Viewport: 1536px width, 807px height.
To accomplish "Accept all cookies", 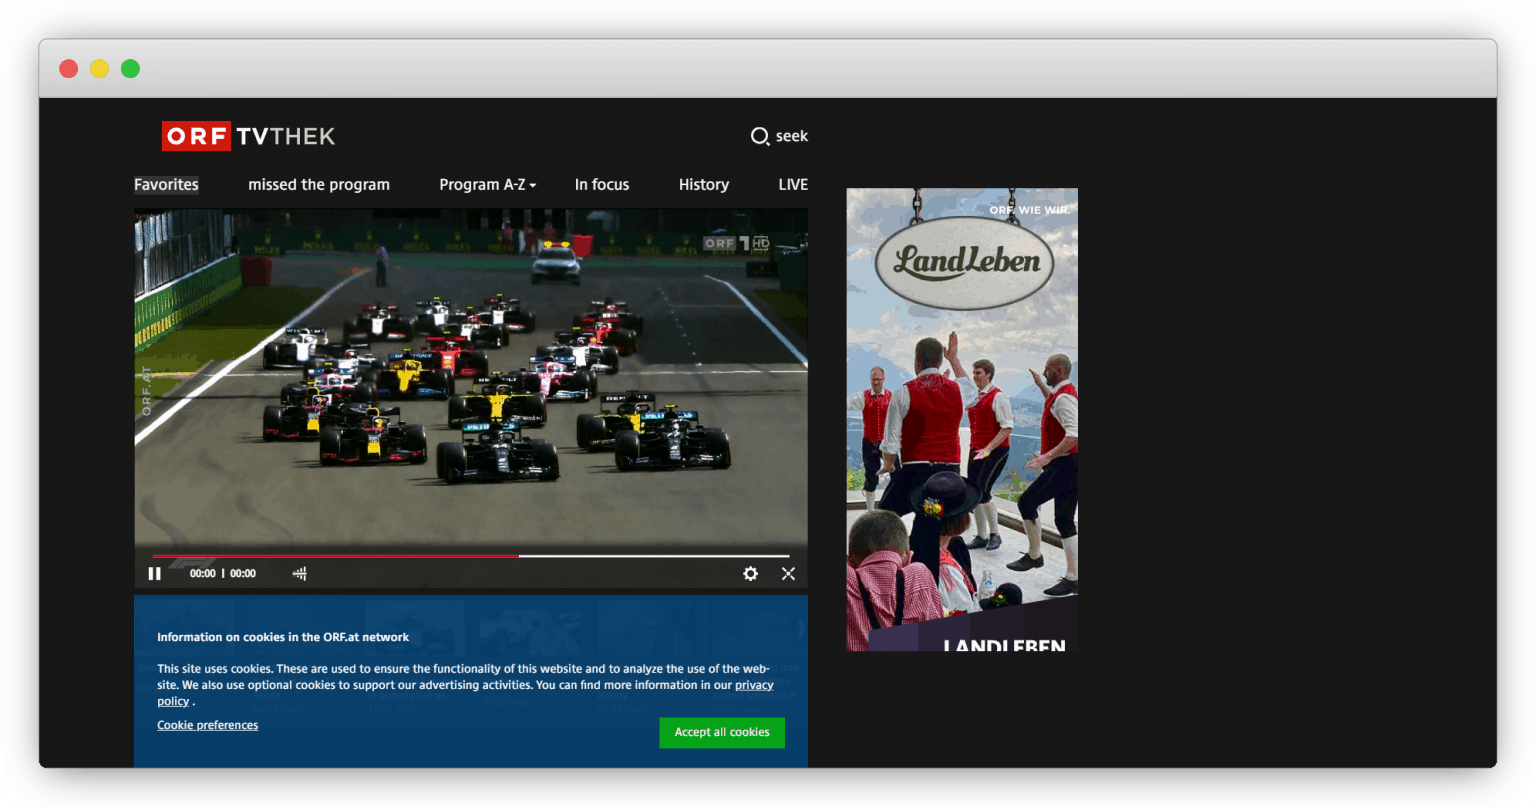I will (722, 732).
